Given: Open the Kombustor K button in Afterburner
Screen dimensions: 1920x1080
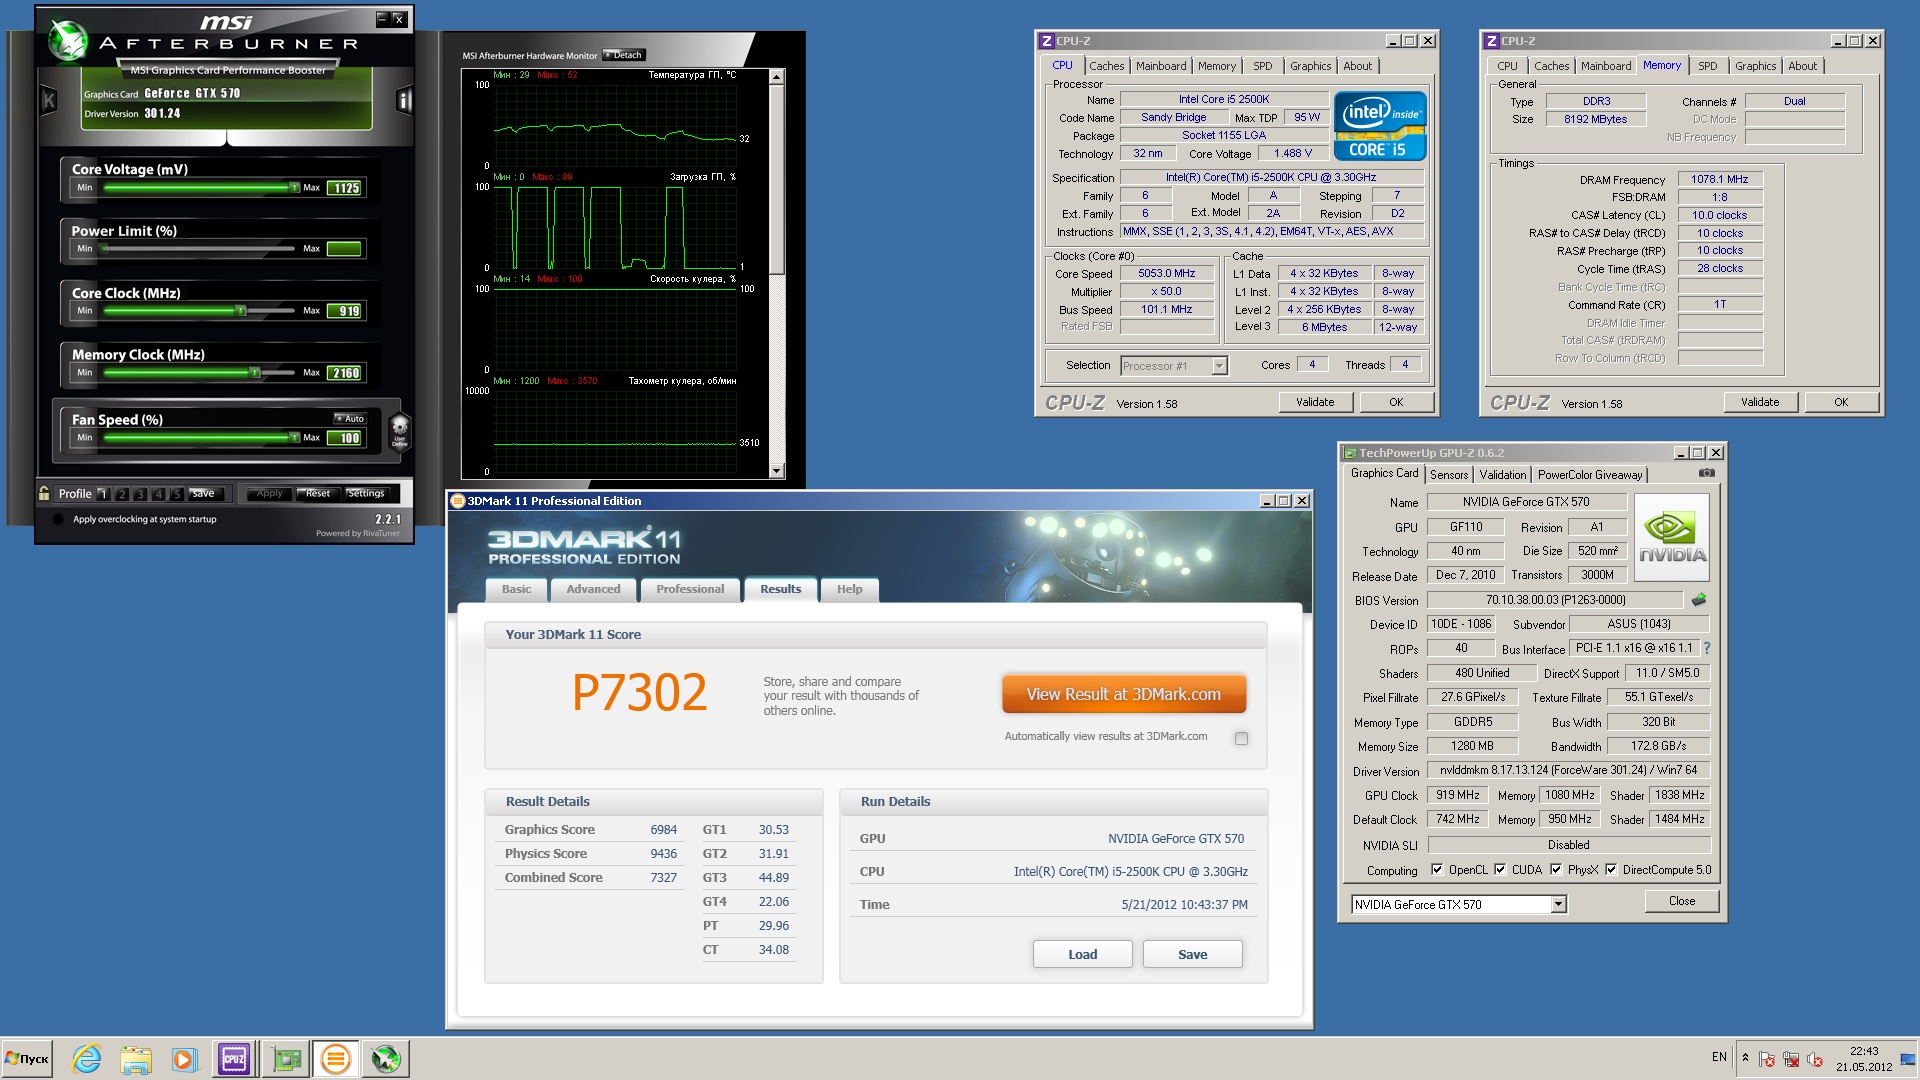Looking at the screenshot, I should tap(49, 100).
